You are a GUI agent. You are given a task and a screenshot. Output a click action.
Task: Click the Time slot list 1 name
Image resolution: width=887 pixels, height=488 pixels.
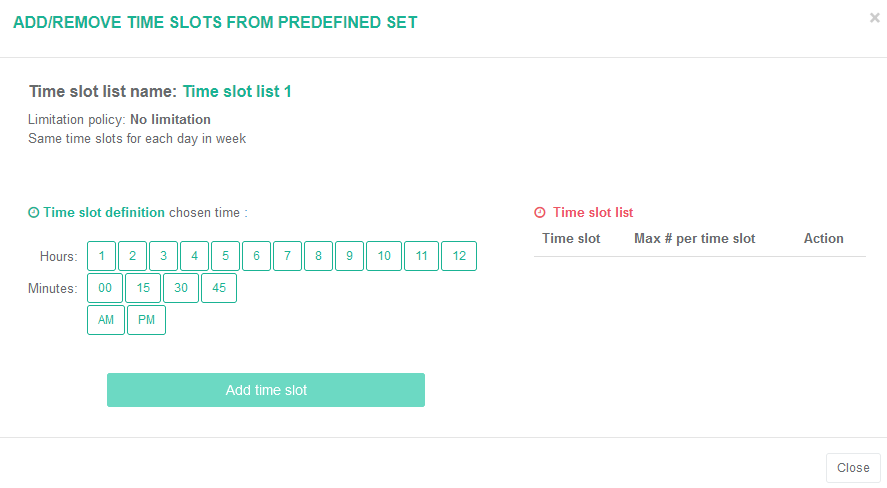coord(237,92)
